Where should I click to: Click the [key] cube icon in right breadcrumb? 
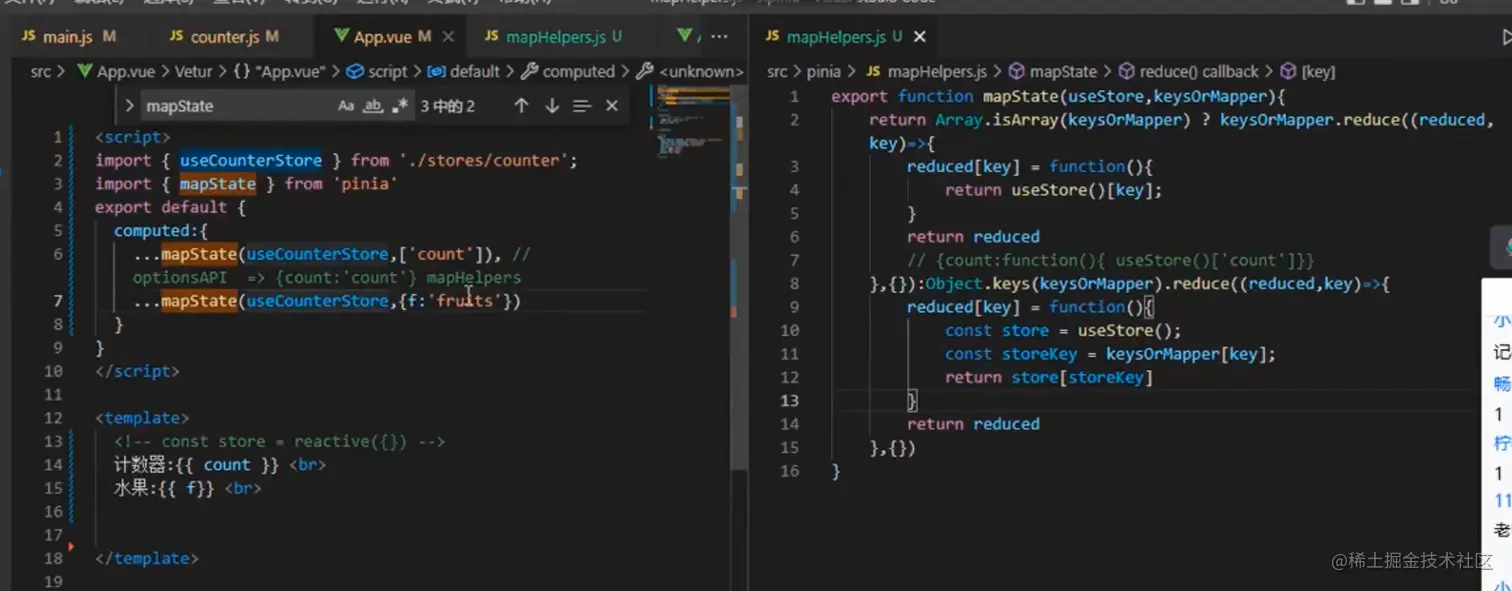[1289, 72]
